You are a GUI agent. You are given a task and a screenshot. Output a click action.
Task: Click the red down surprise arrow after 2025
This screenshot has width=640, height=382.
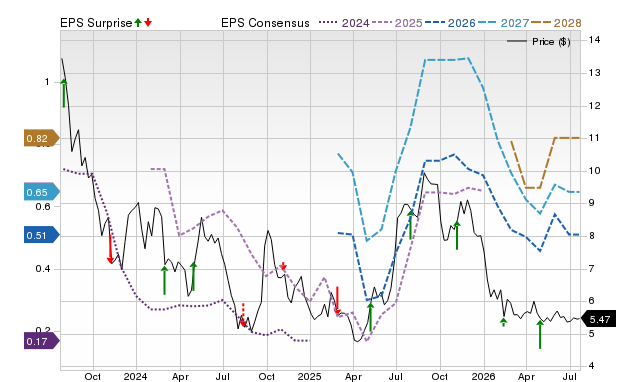coord(337,301)
